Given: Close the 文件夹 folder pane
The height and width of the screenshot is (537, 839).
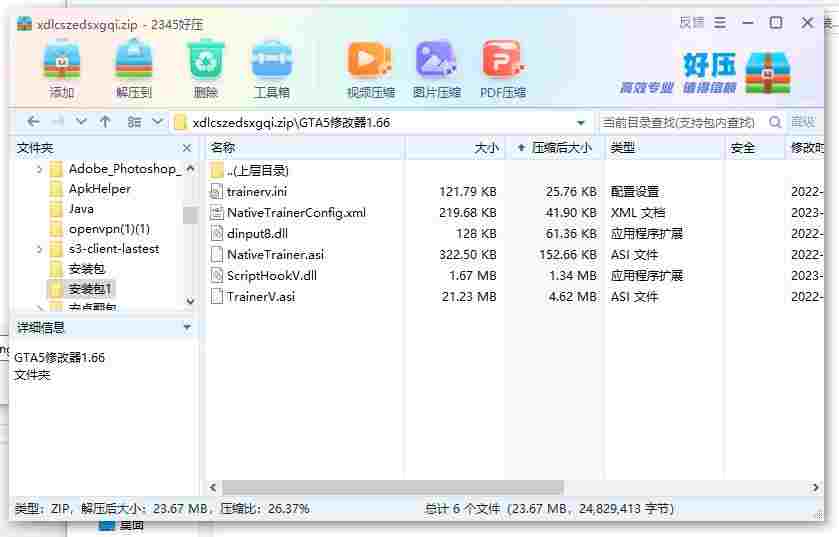Looking at the screenshot, I should (187, 148).
